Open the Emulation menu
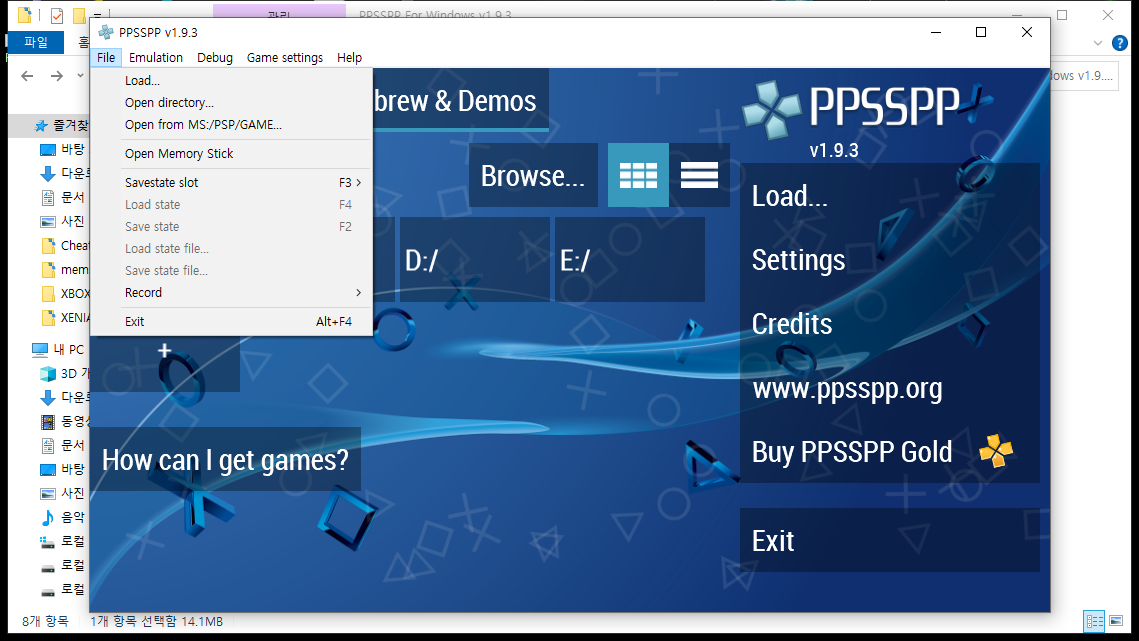Image resolution: width=1139 pixels, height=641 pixels. [x=155, y=57]
